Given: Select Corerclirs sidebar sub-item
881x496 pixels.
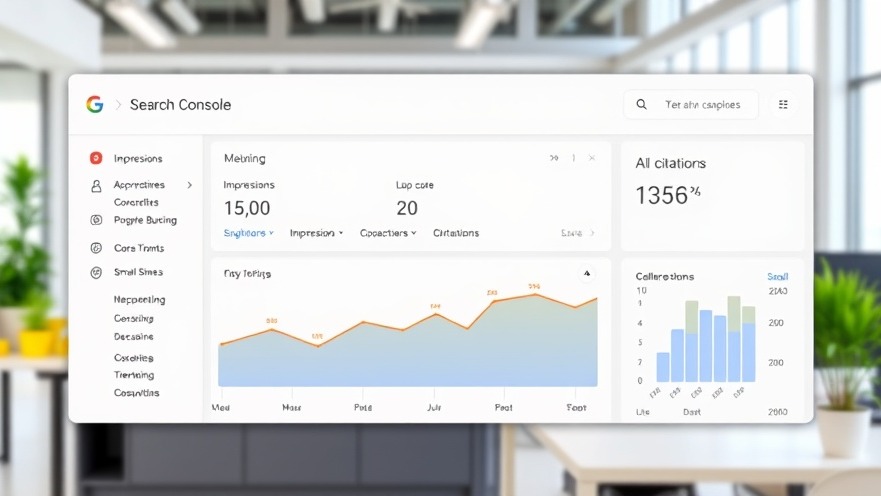Looking at the screenshot, I should tap(136, 202).
